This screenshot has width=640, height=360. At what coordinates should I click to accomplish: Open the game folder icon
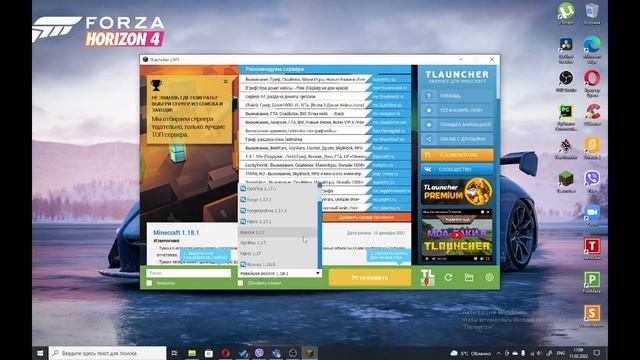click(469, 278)
